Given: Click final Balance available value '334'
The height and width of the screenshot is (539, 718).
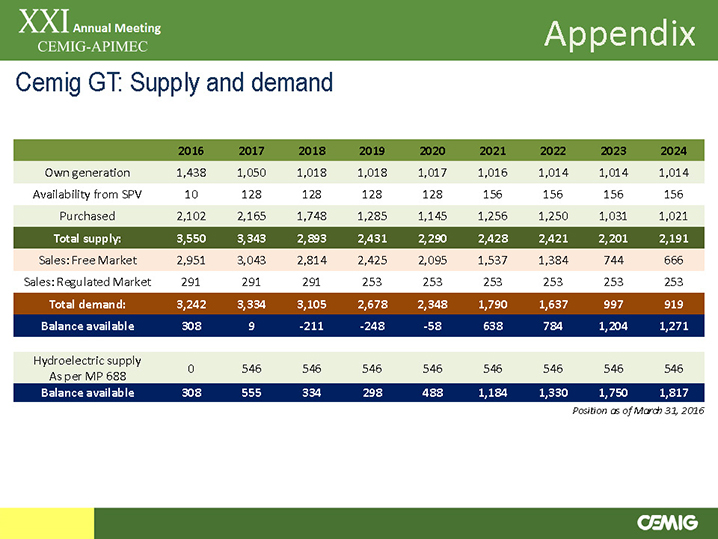Looking at the screenshot, I should tap(312, 392).
